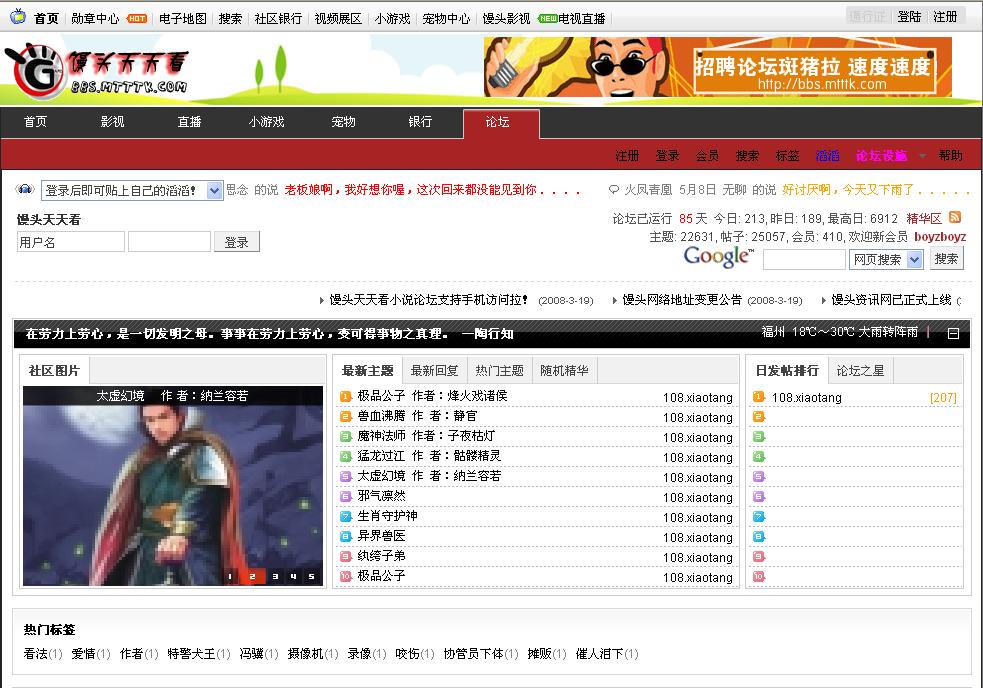This screenshot has height=688, width=983.
Task: Click the NEW badge before 电视直播
Action: [x=547, y=19]
